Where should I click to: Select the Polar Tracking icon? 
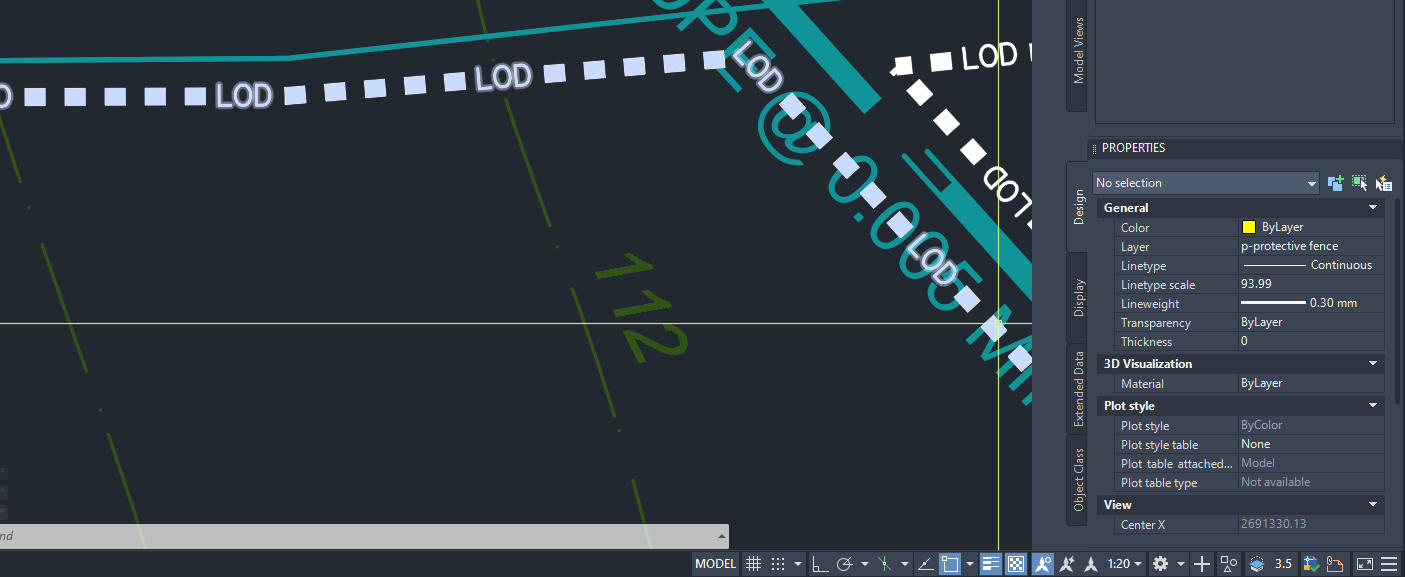(845, 562)
